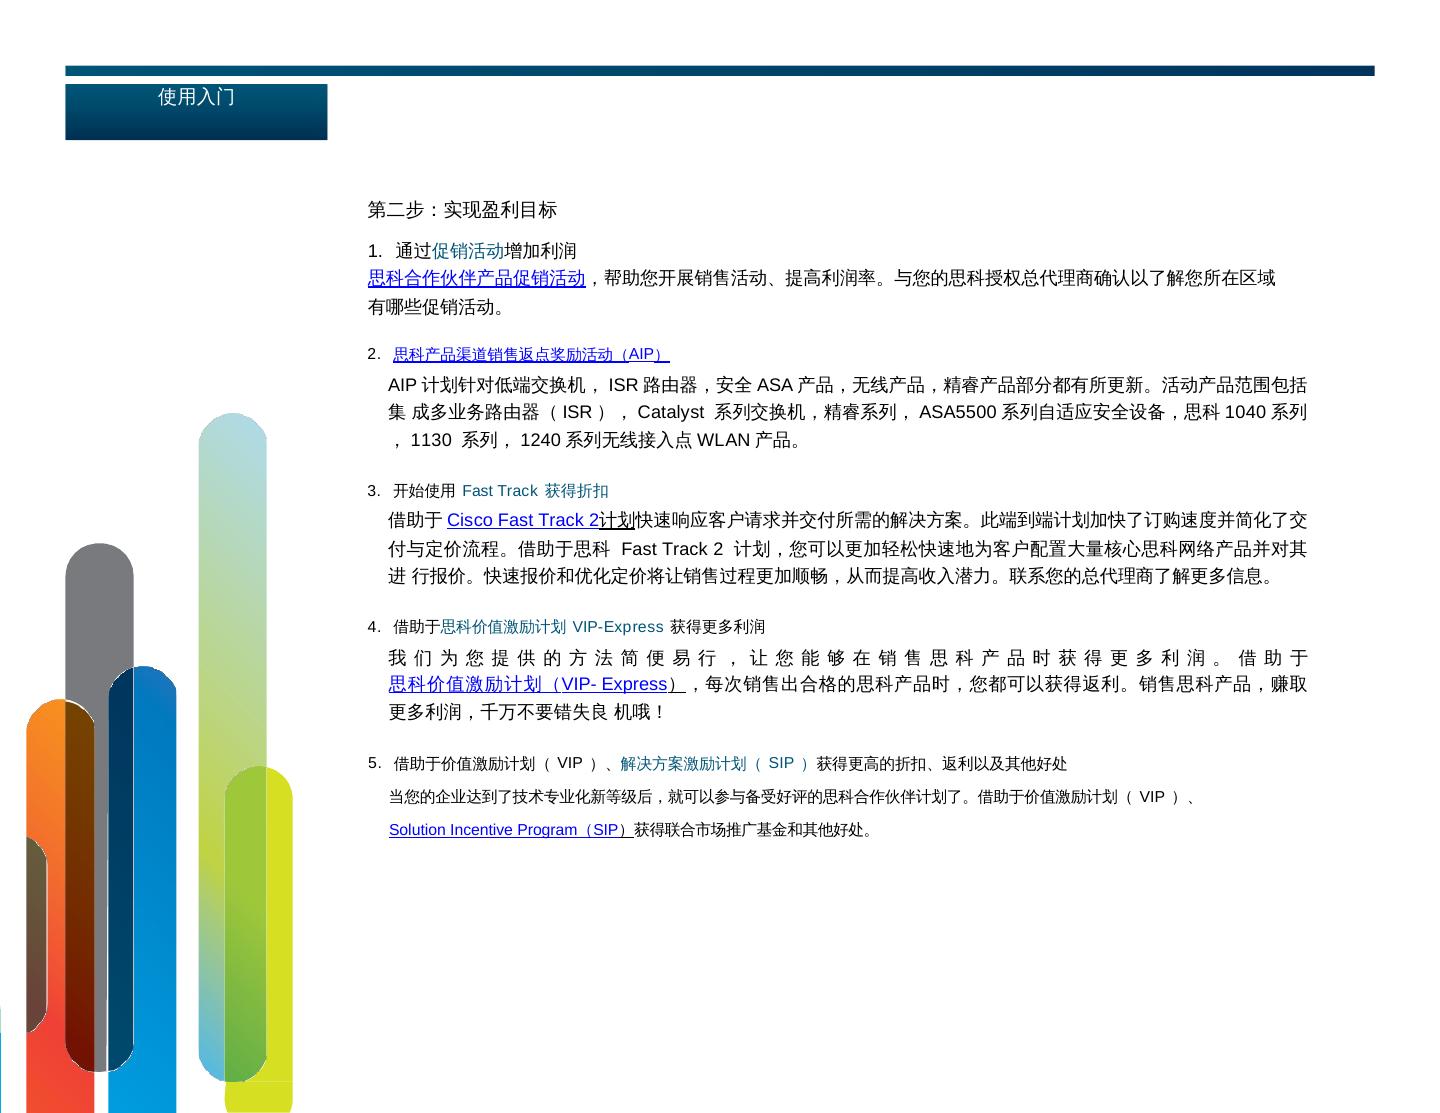
Task: Click the line starting 当您的企业达到了技术专业化新等级后
Action: tap(794, 797)
